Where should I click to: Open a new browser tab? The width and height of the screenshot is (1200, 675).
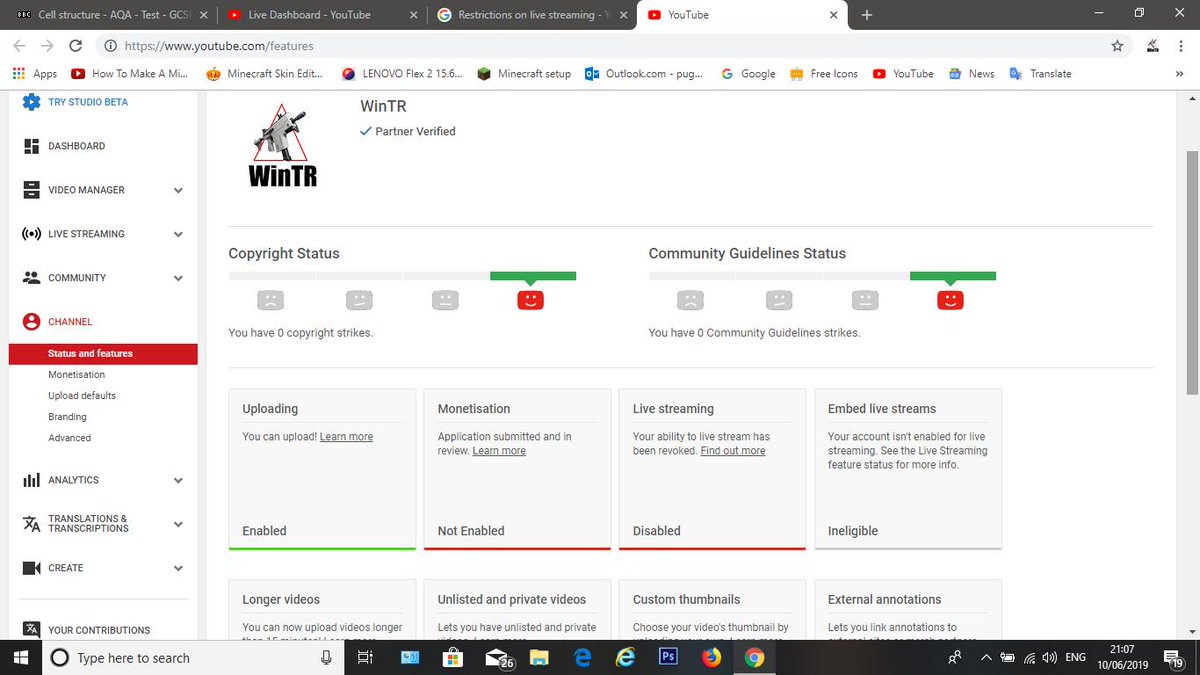point(866,15)
